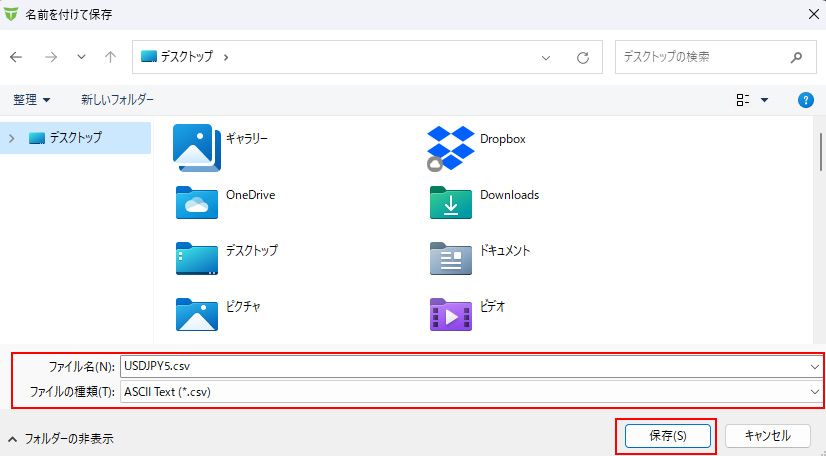Click 新しいフォルダー to create new folder

pos(117,100)
